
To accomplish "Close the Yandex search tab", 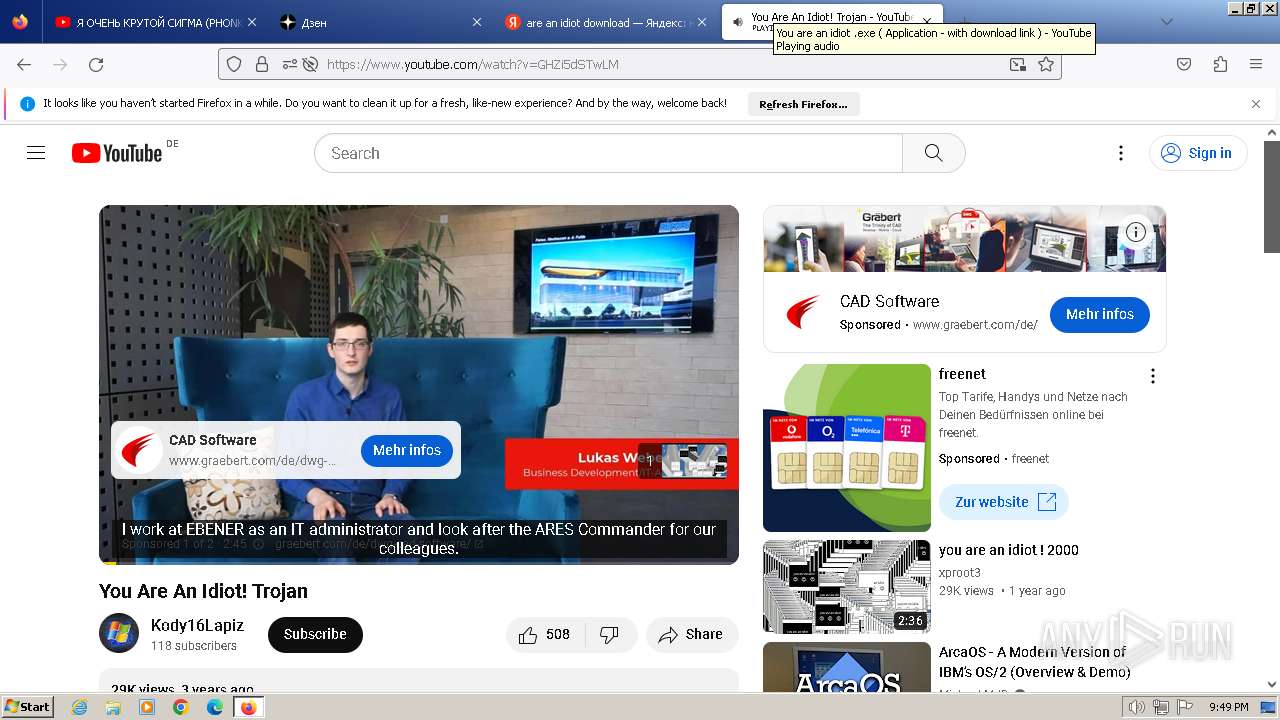I will [x=701, y=22].
